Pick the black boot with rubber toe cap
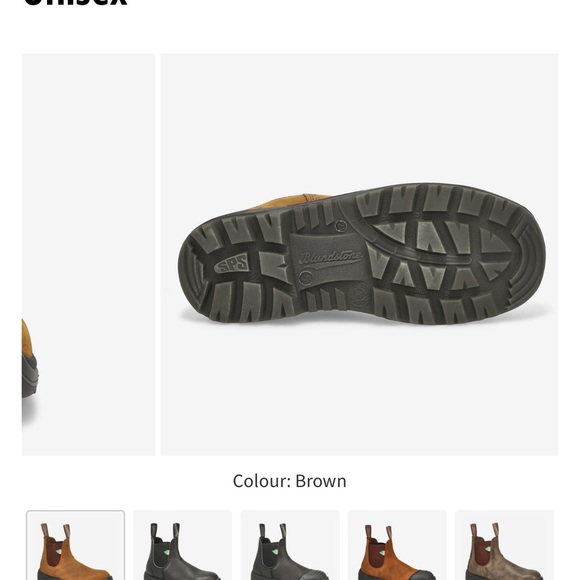This screenshot has height=580, width=580. point(290,545)
